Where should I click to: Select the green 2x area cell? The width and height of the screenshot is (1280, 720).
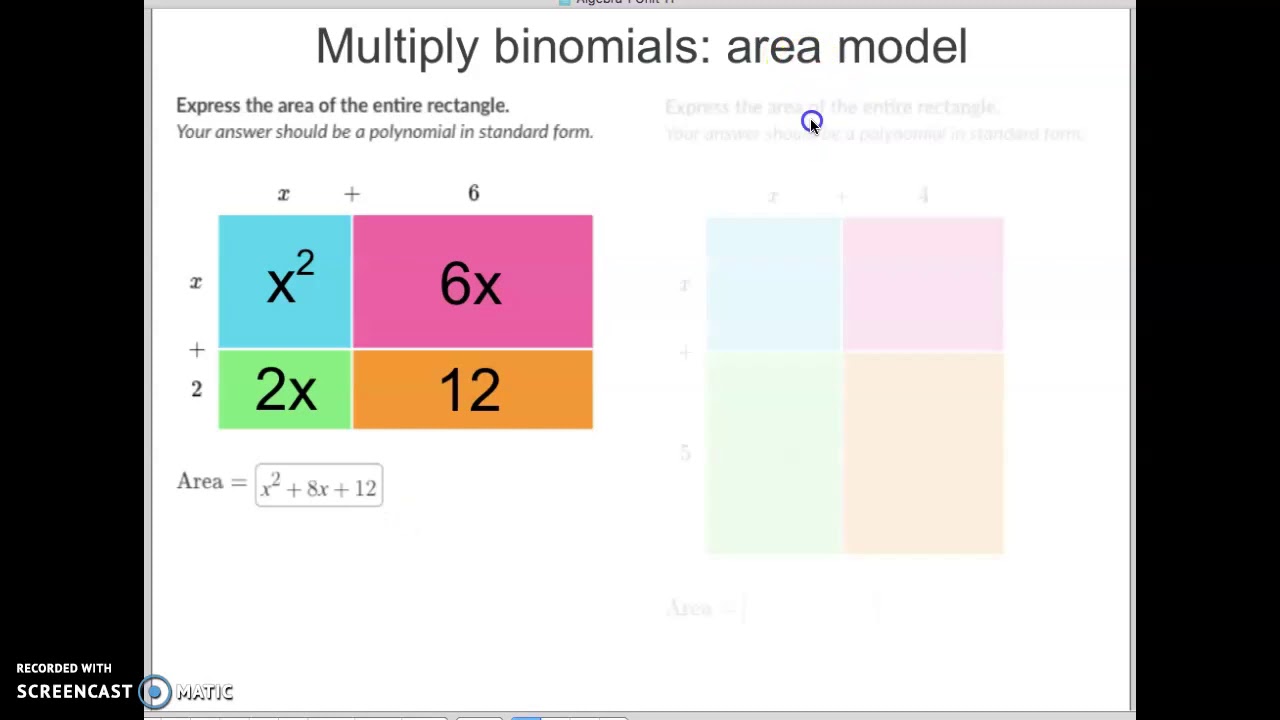285,389
